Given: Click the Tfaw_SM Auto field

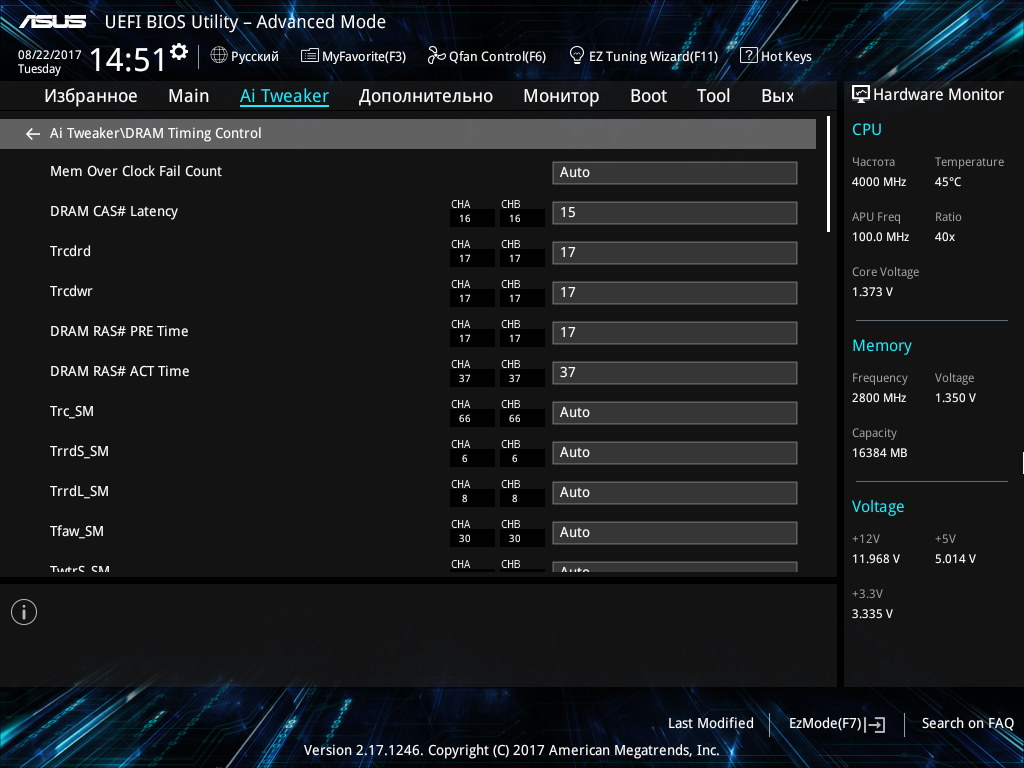Looking at the screenshot, I should click(675, 532).
